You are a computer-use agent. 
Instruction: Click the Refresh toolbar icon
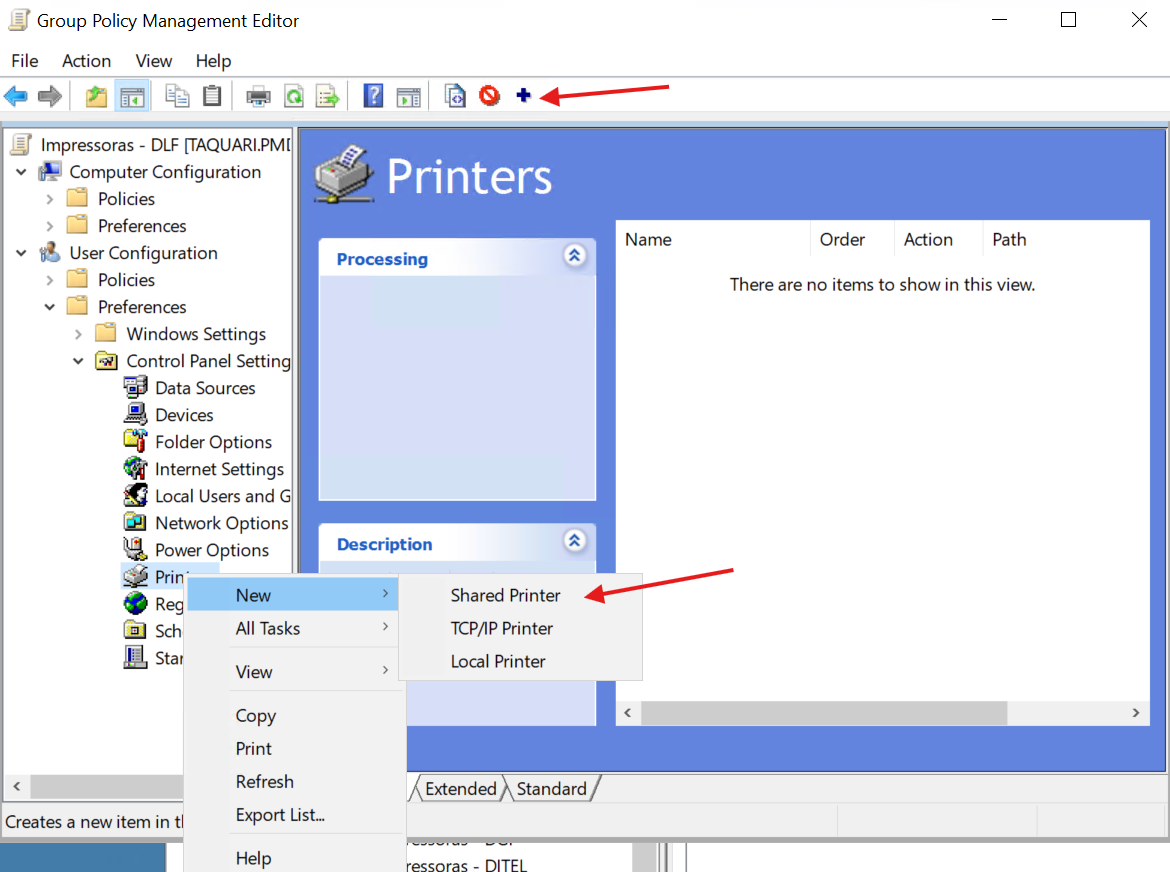[x=294, y=96]
